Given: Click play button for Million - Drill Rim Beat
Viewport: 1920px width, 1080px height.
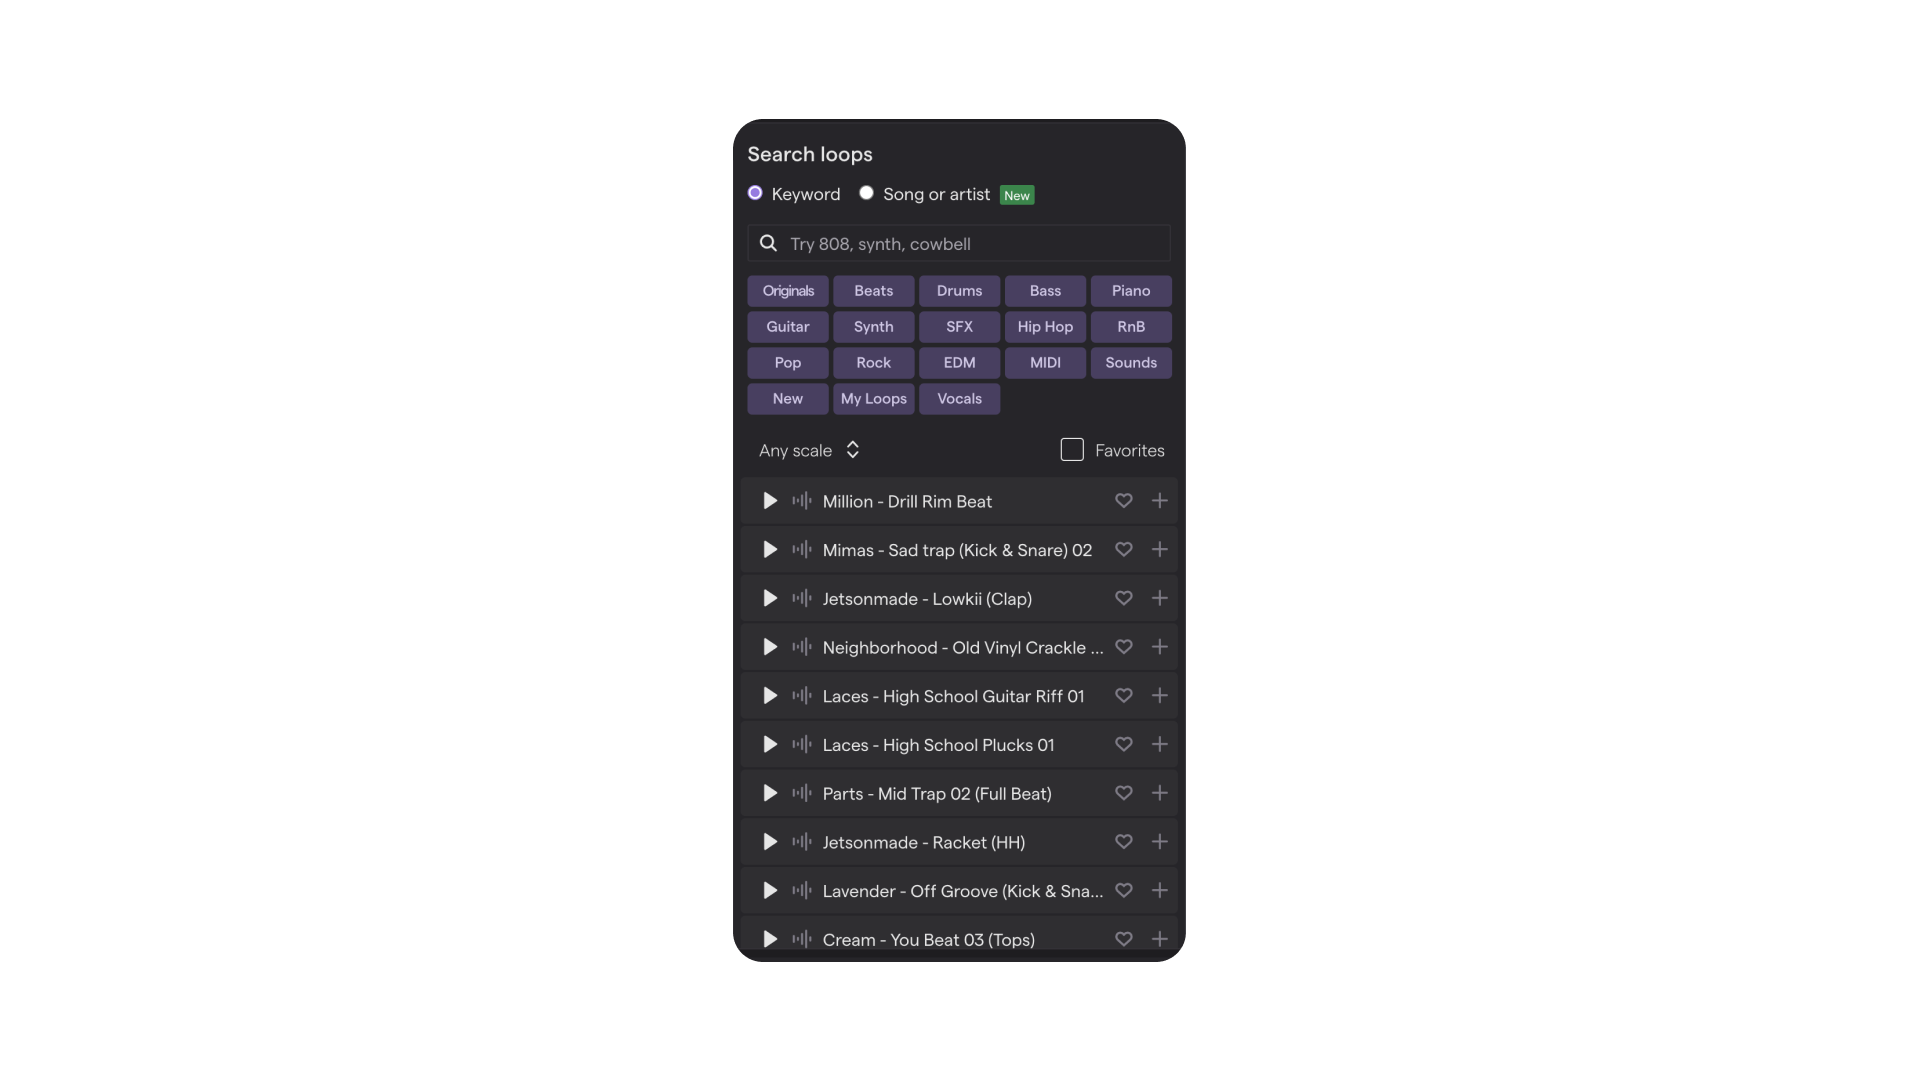Looking at the screenshot, I should click(770, 500).
